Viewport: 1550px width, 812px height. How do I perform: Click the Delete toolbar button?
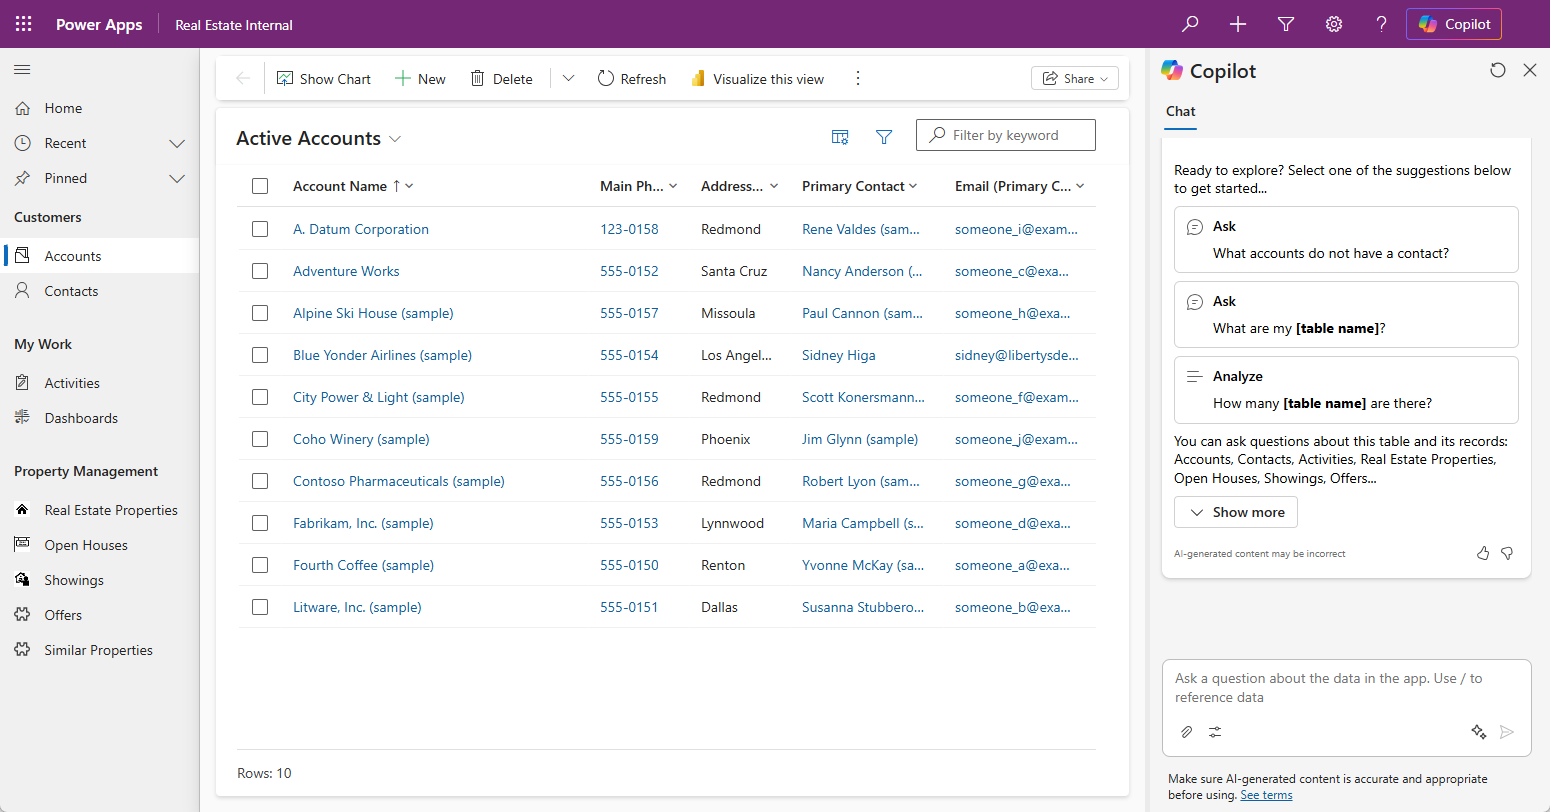tap(501, 79)
